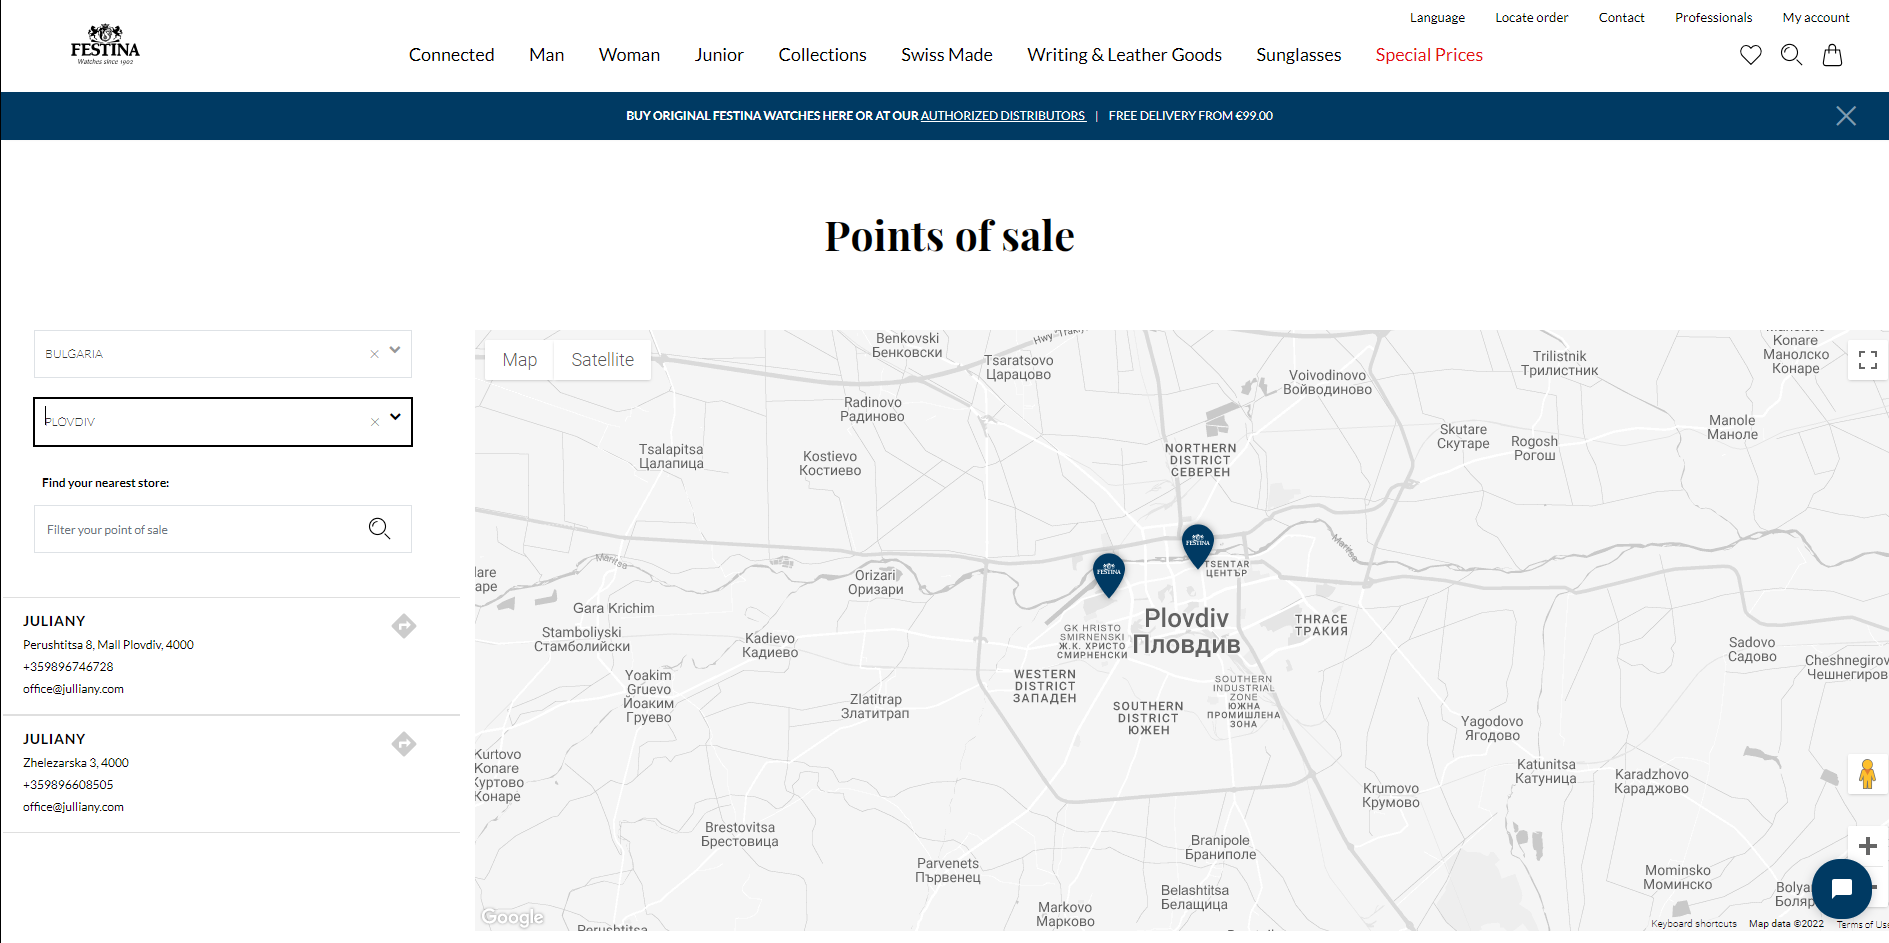Zoom in the map with plus button

pyautogui.click(x=1867, y=846)
